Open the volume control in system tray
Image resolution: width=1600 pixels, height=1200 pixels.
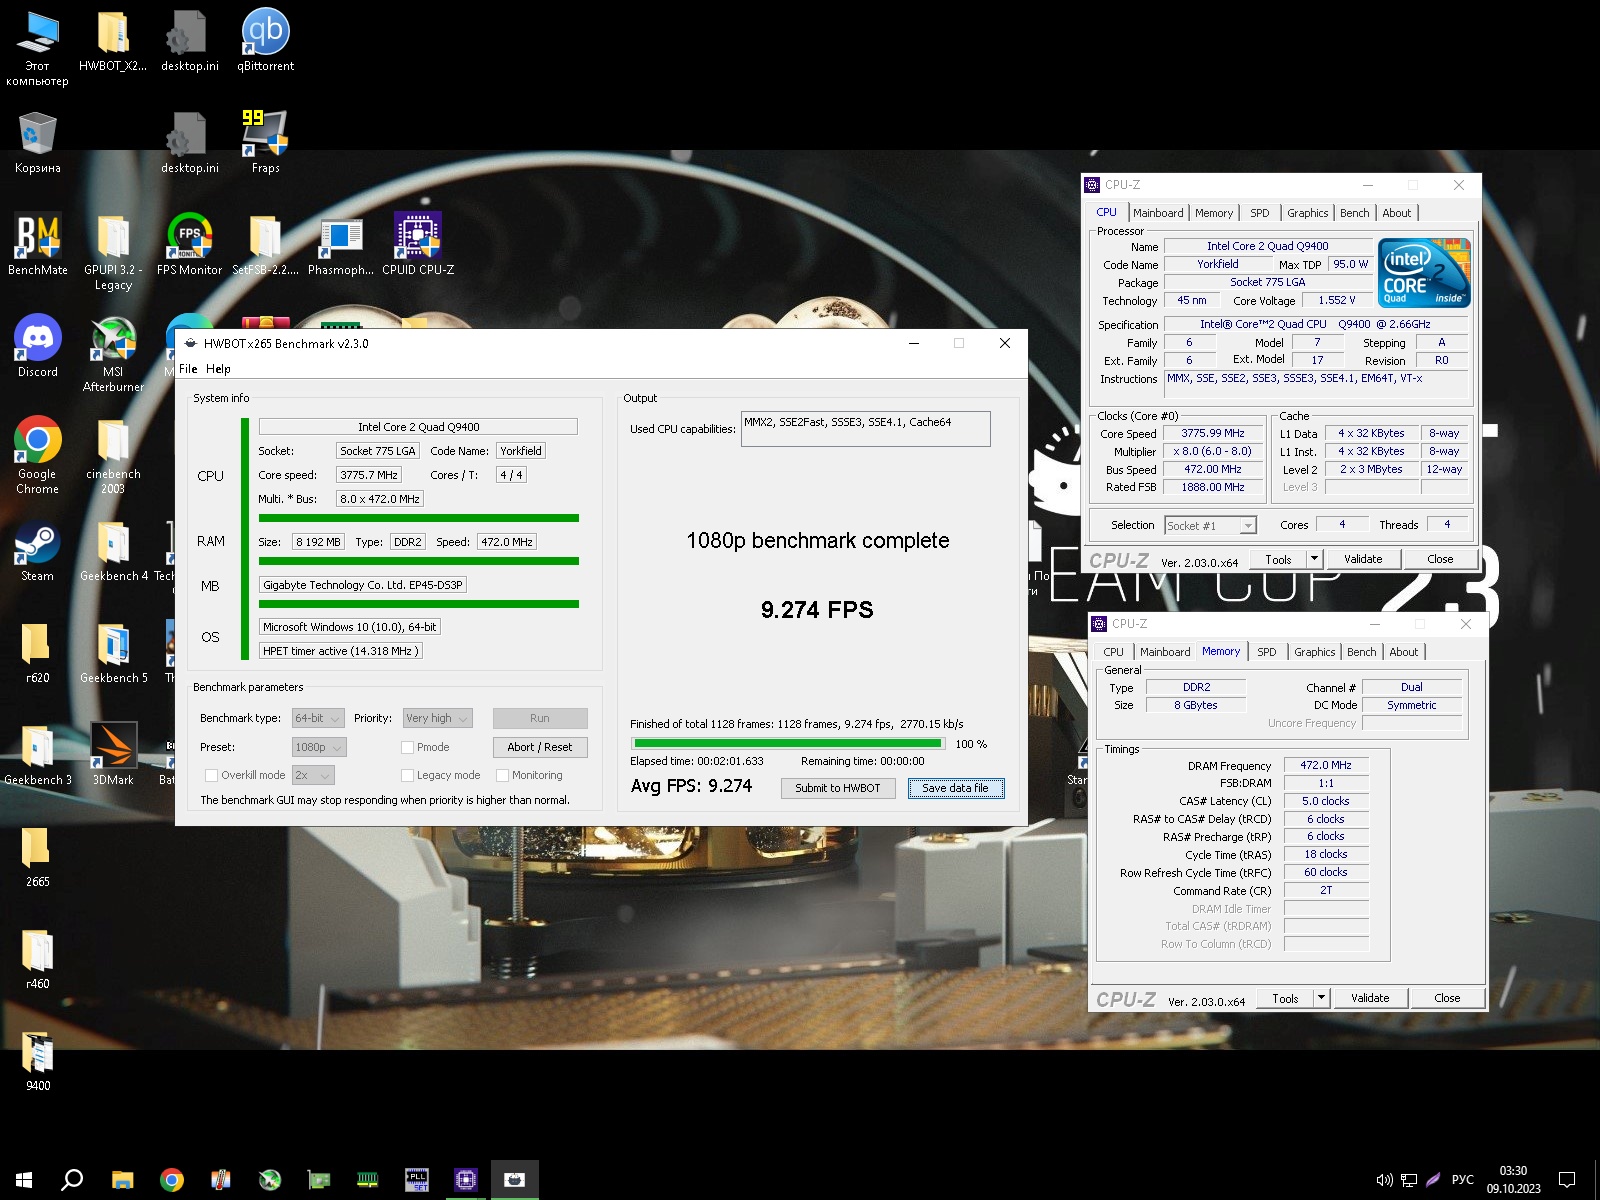(x=1384, y=1180)
